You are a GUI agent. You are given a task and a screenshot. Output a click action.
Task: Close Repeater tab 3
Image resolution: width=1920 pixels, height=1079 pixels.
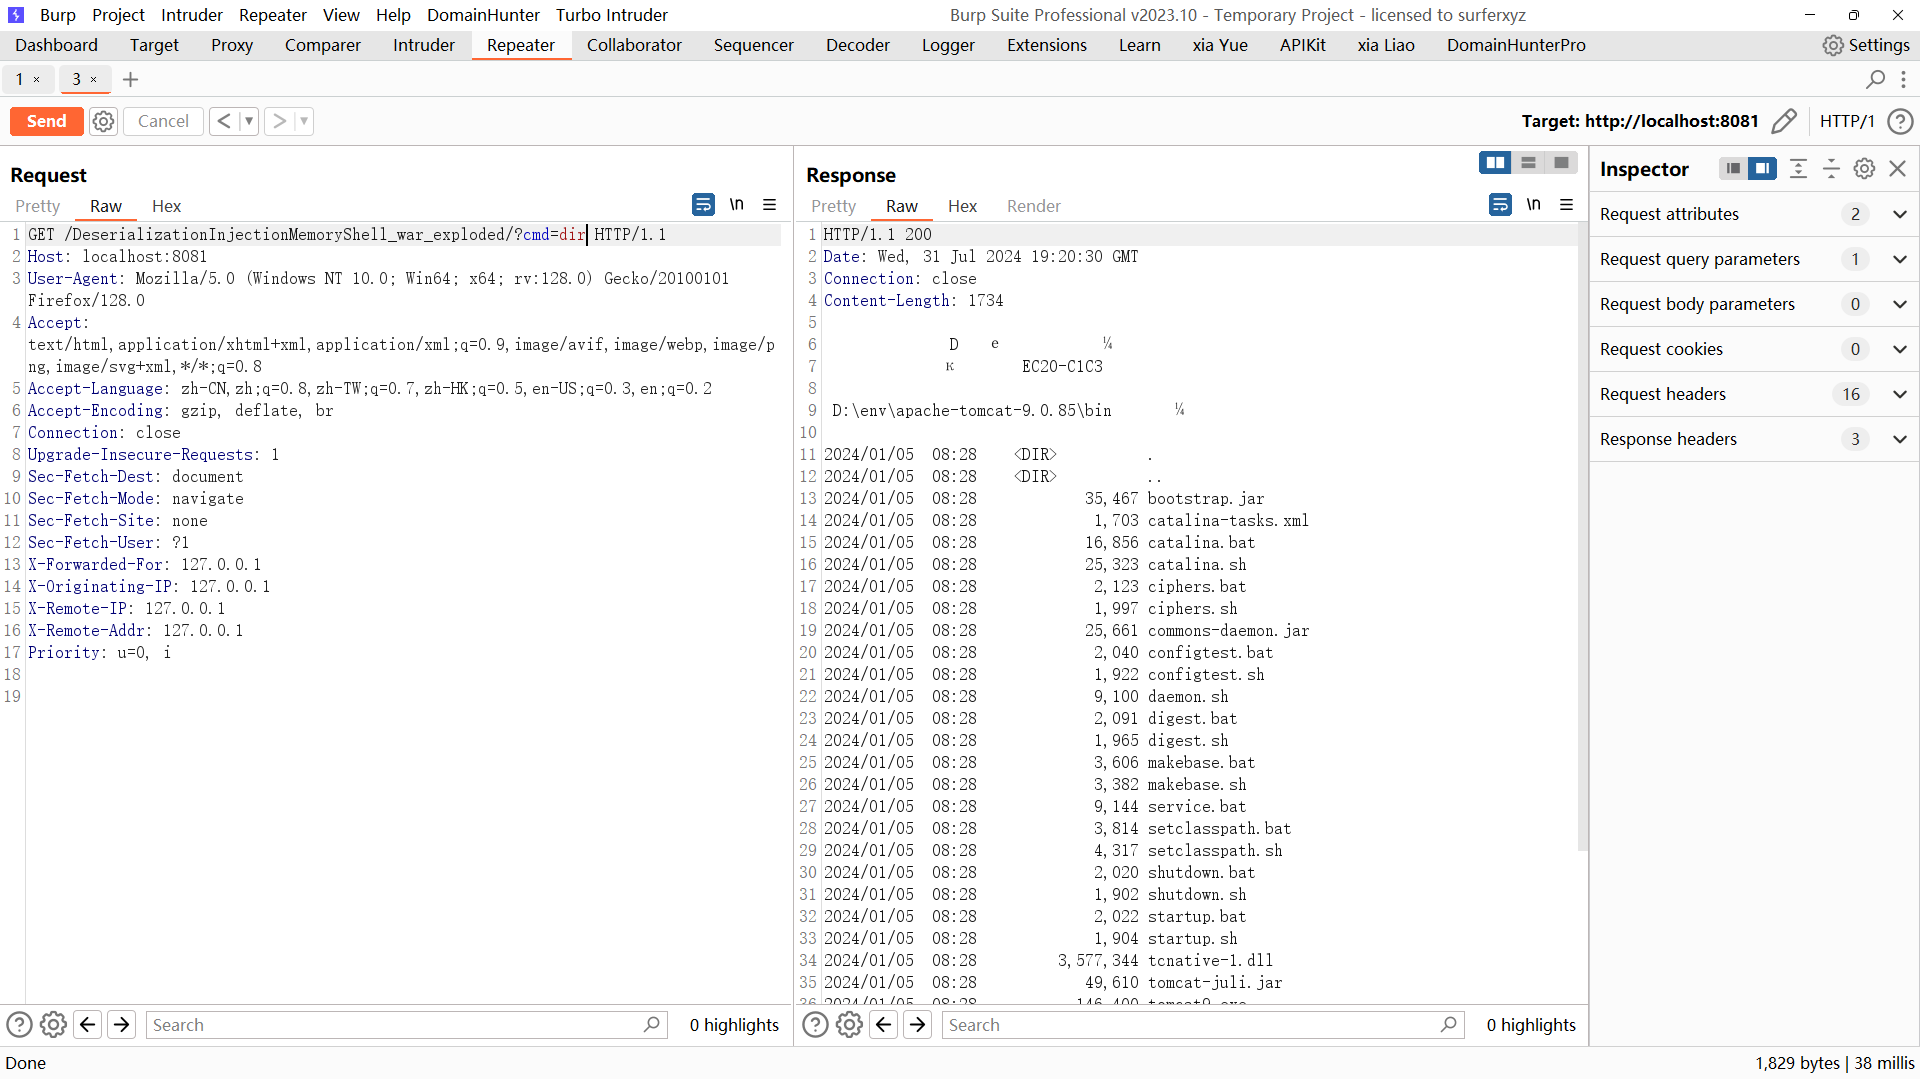pos(94,80)
